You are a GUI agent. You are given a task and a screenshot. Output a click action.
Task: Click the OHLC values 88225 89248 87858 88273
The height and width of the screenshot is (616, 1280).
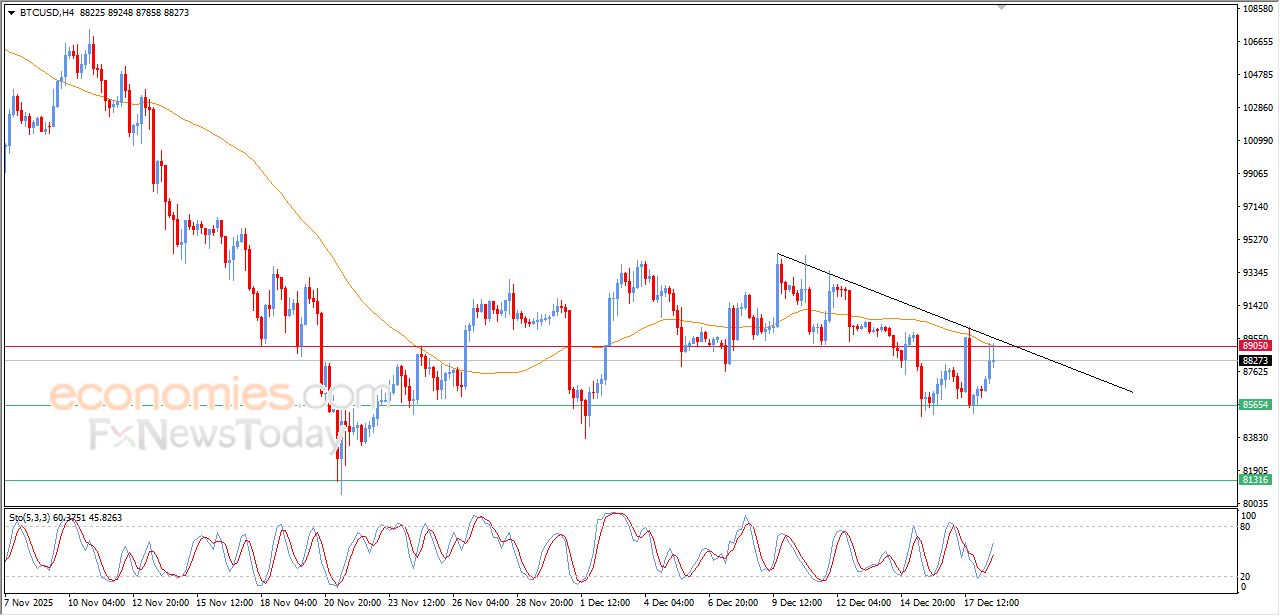(x=133, y=13)
